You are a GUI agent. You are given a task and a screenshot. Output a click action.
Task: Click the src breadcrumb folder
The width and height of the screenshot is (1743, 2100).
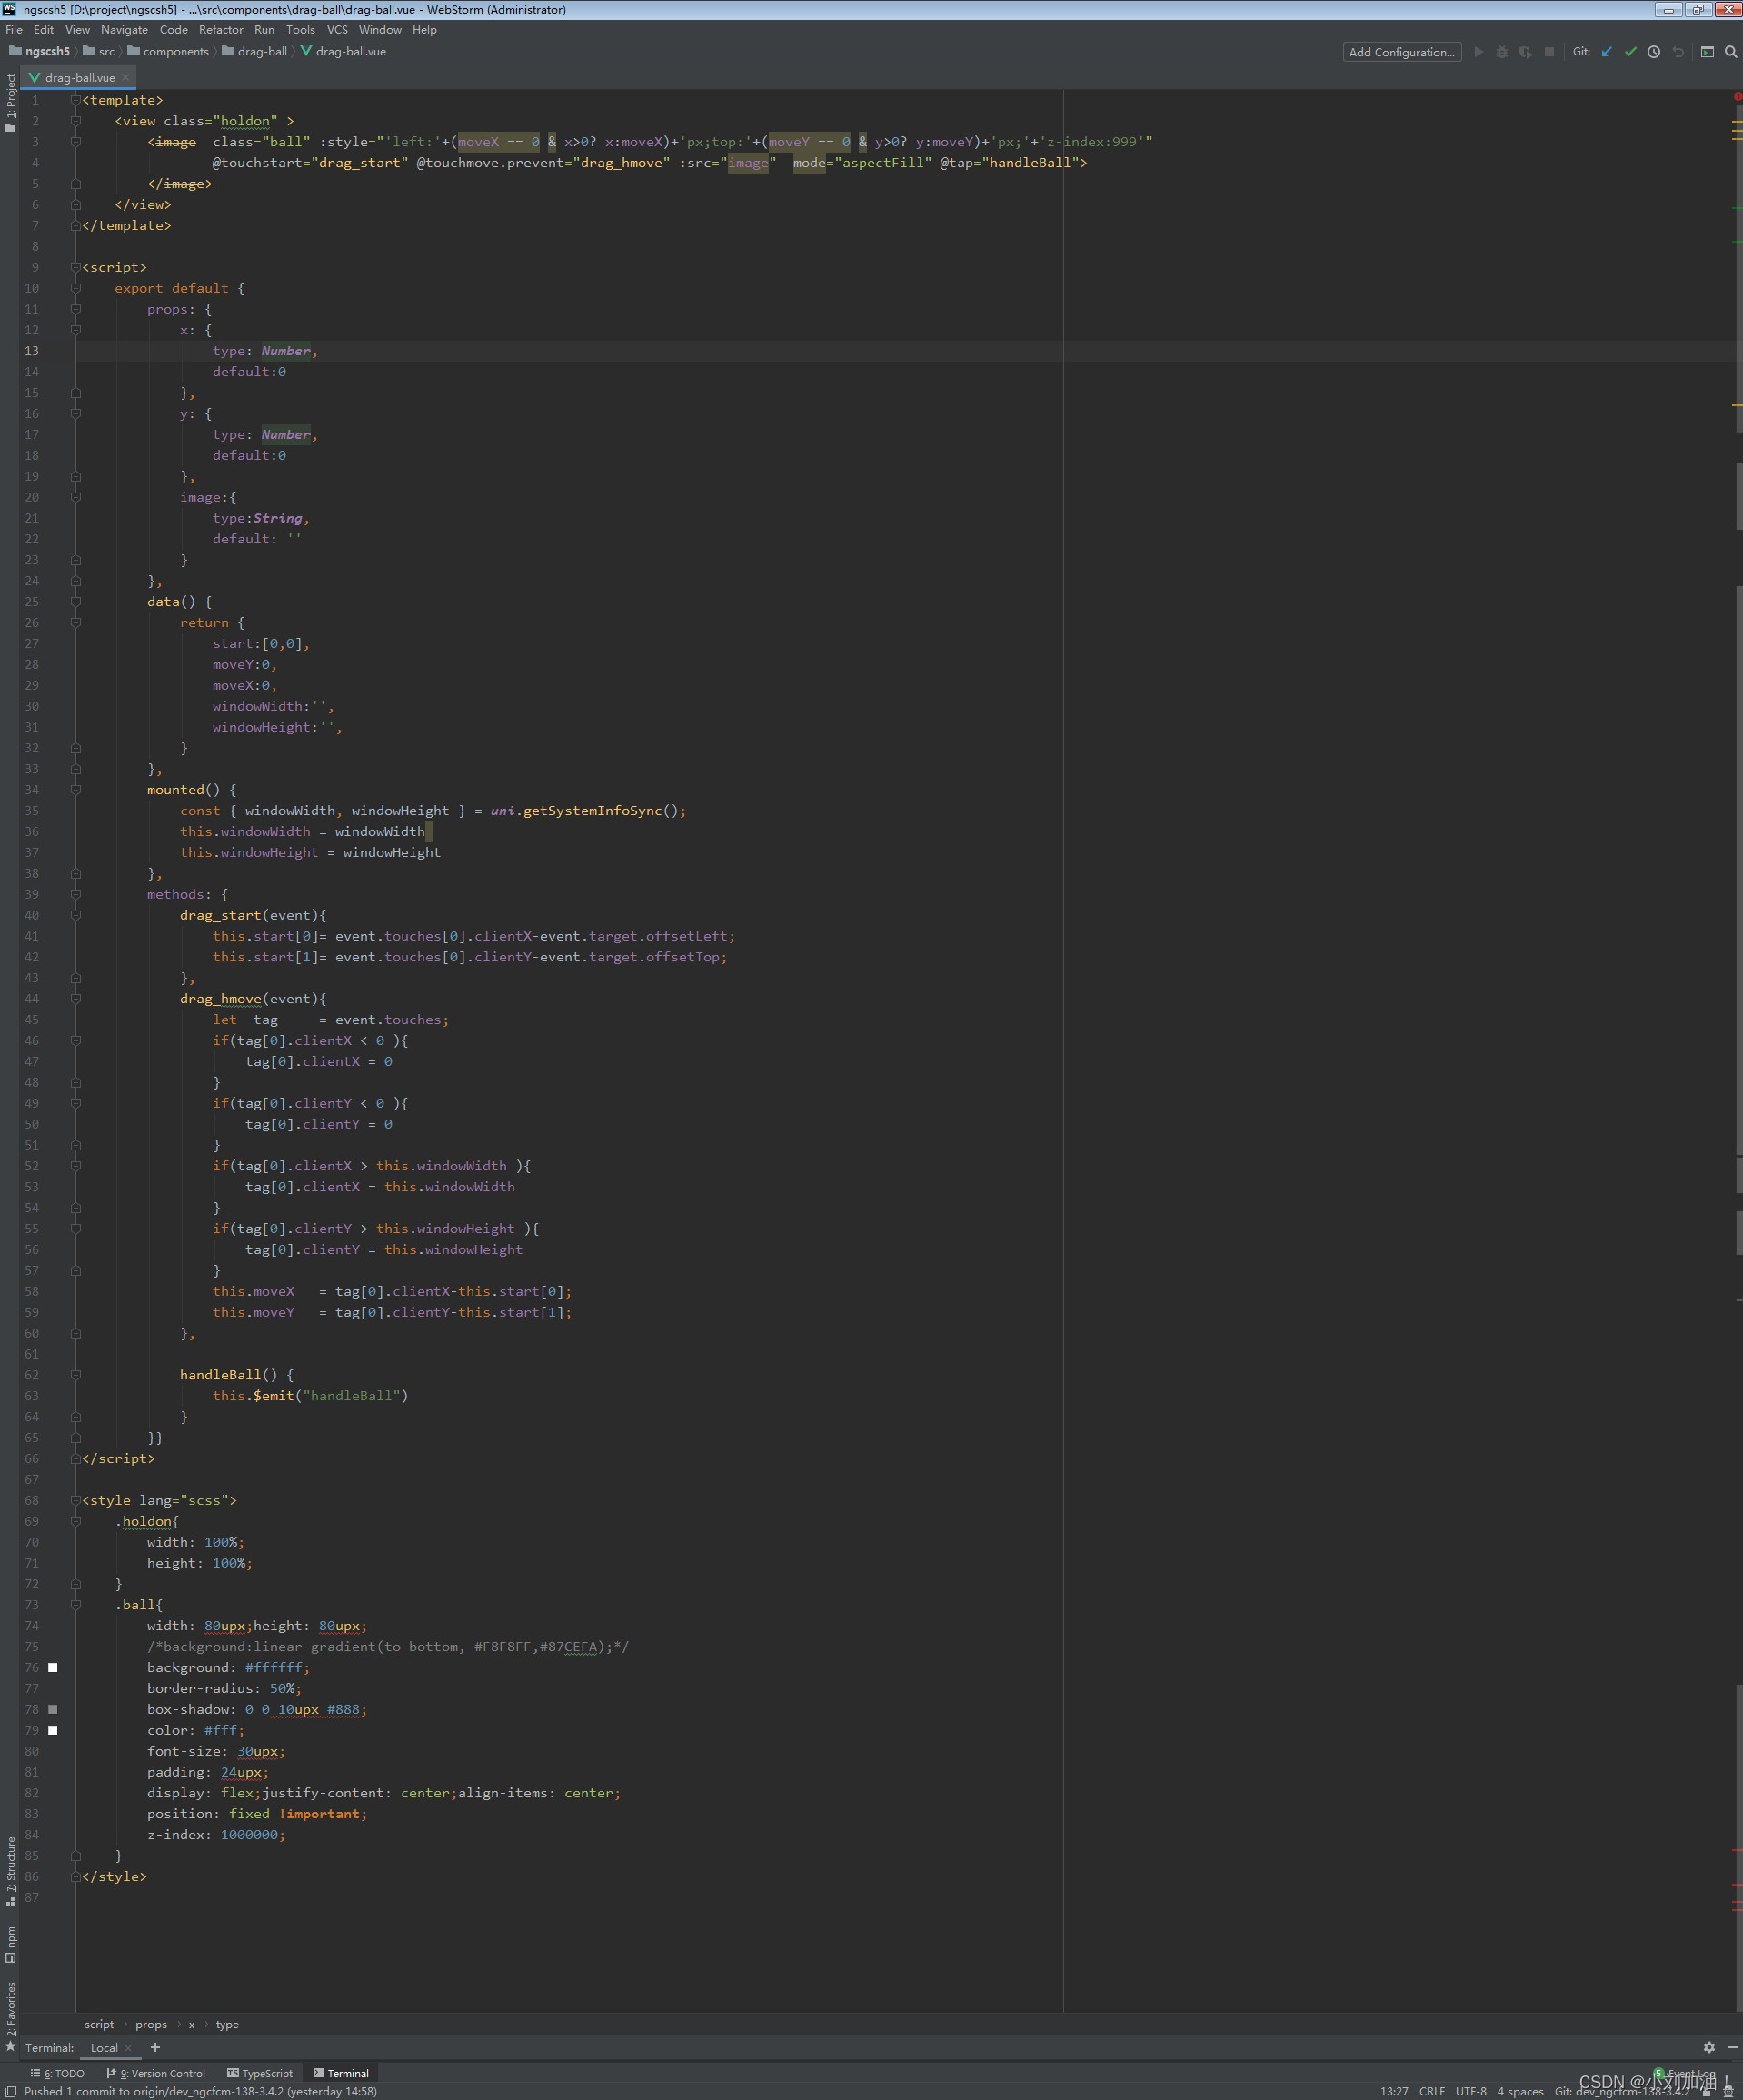click(99, 51)
